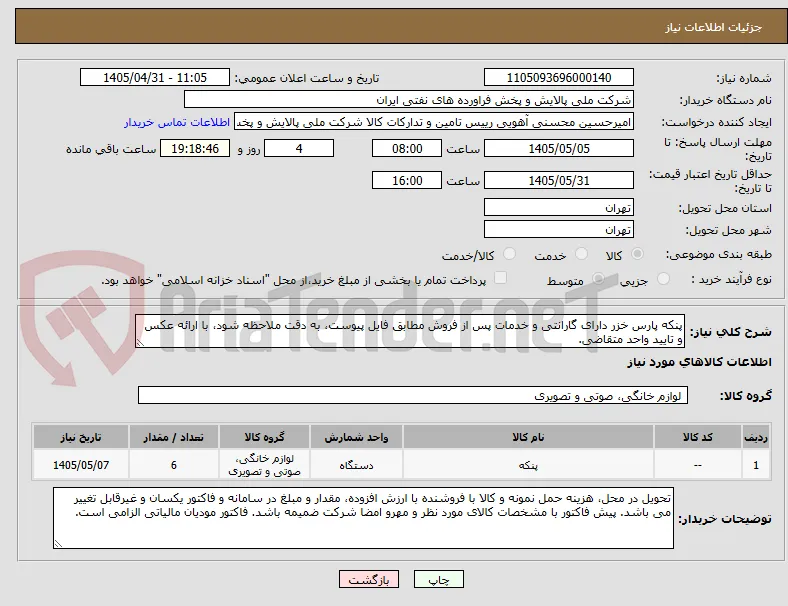Click the ردیف column header
The height and width of the screenshot is (606, 788).
[x=756, y=437]
